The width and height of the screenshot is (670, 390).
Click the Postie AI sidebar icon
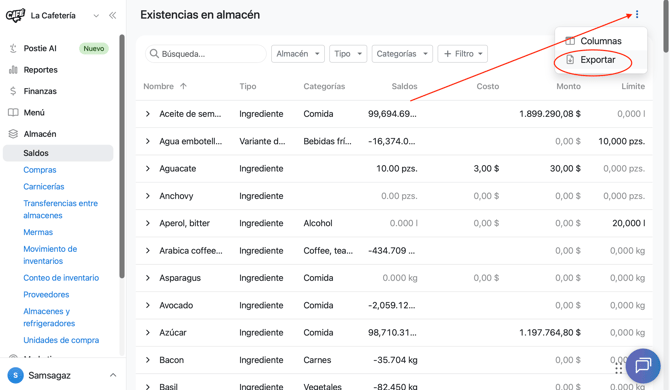click(13, 48)
